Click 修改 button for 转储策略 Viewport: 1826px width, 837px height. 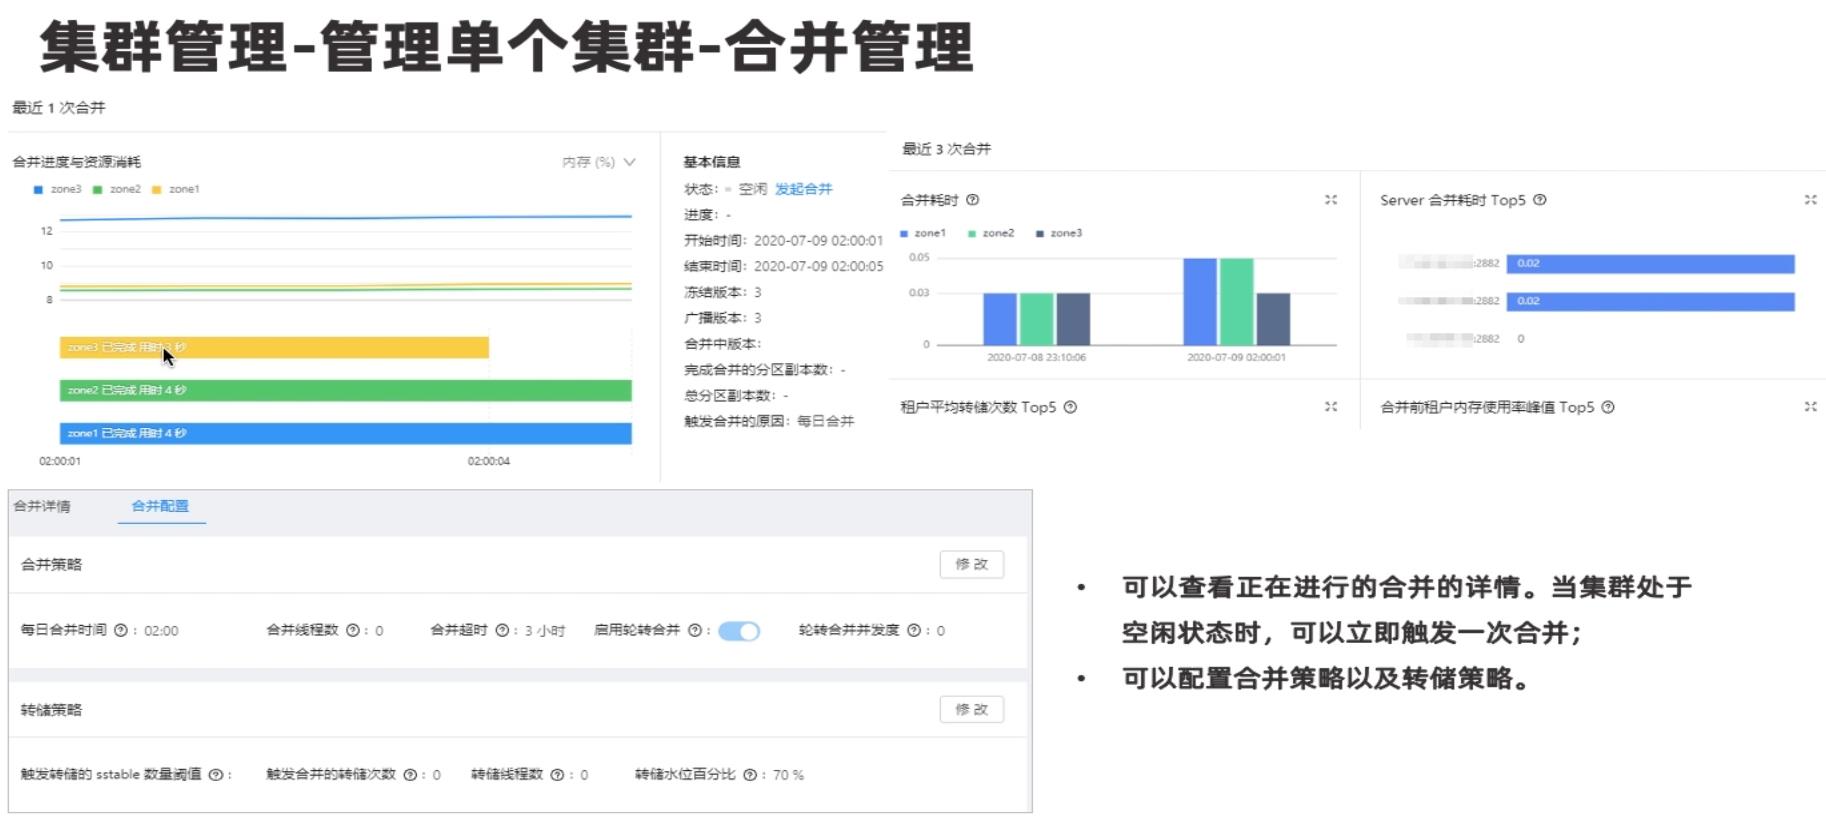click(971, 709)
